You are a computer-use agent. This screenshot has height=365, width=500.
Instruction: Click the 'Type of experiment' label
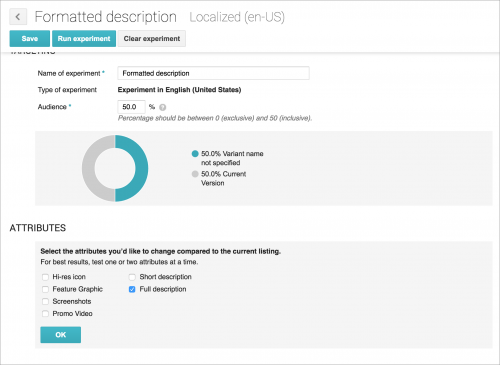(x=67, y=90)
